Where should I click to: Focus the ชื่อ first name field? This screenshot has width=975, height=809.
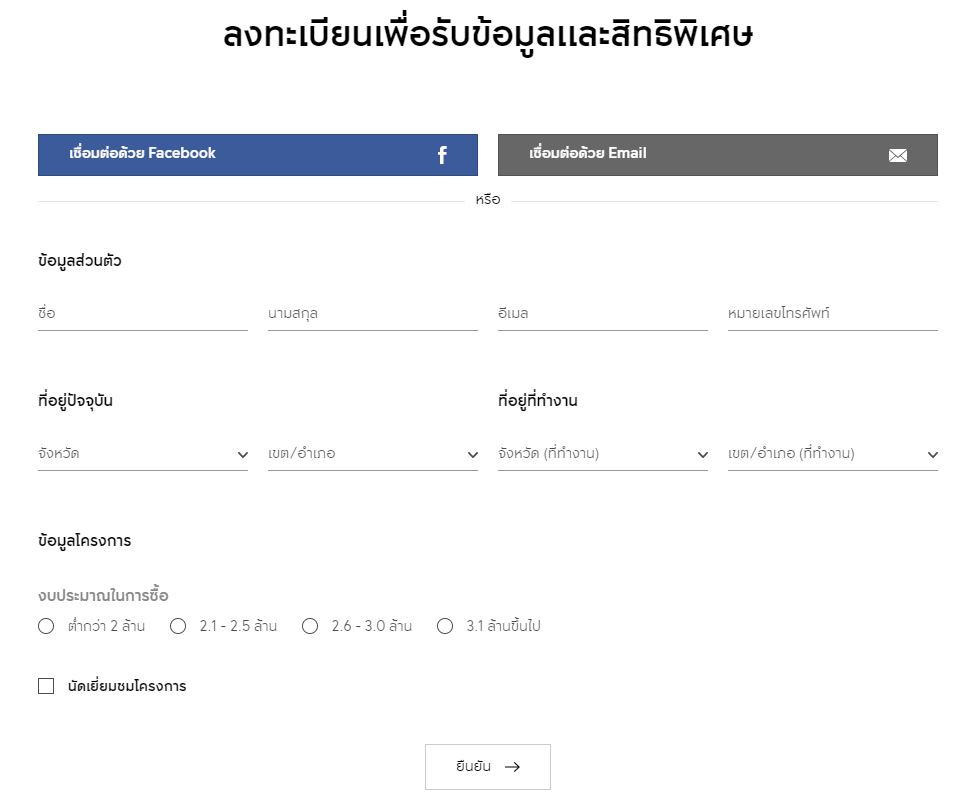pos(142,314)
